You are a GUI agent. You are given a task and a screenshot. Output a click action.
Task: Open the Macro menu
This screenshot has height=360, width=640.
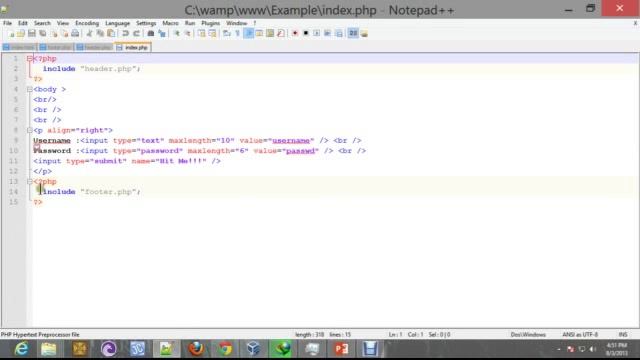pos(170,23)
